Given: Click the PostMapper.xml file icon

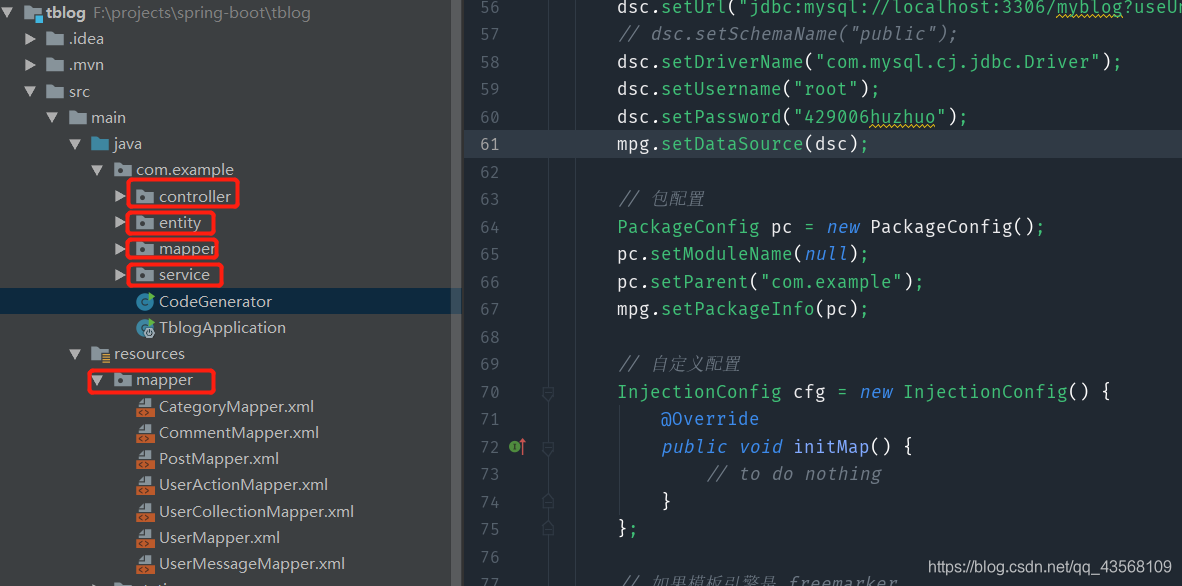Looking at the screenshot, I should (x=145, y=459).
